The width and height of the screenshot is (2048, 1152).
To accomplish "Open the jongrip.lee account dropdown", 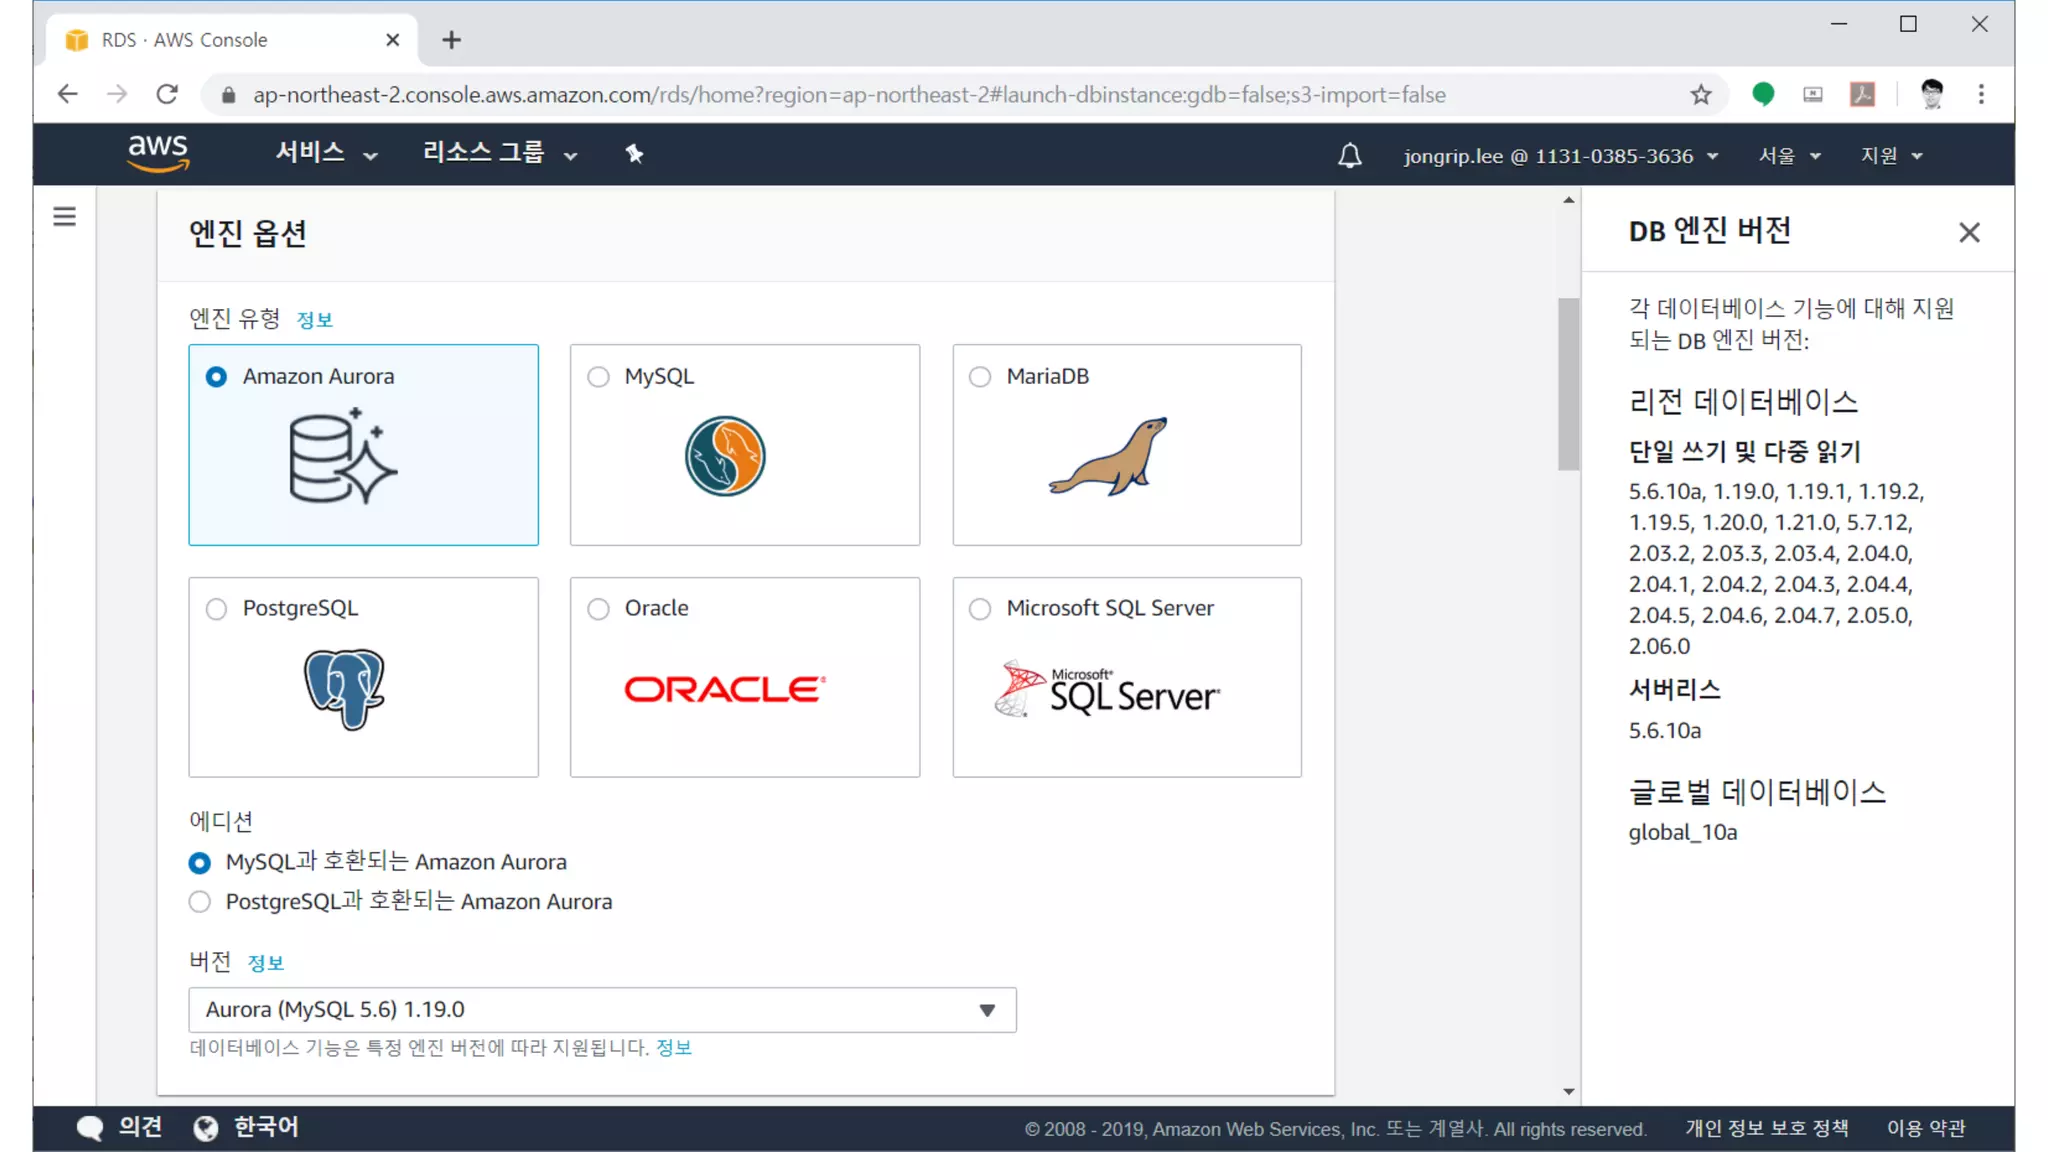I will (1560, 156).
